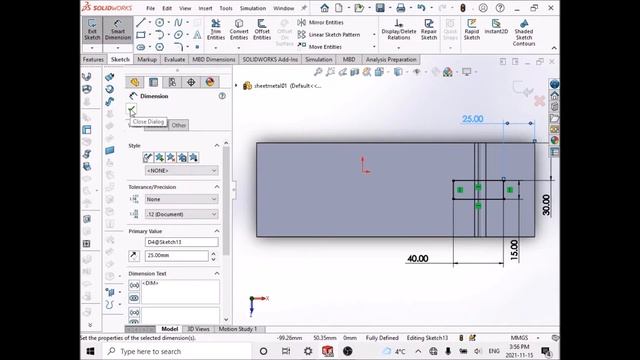
Task: Collapse the Primary Value section
Action: pos(217,231)
